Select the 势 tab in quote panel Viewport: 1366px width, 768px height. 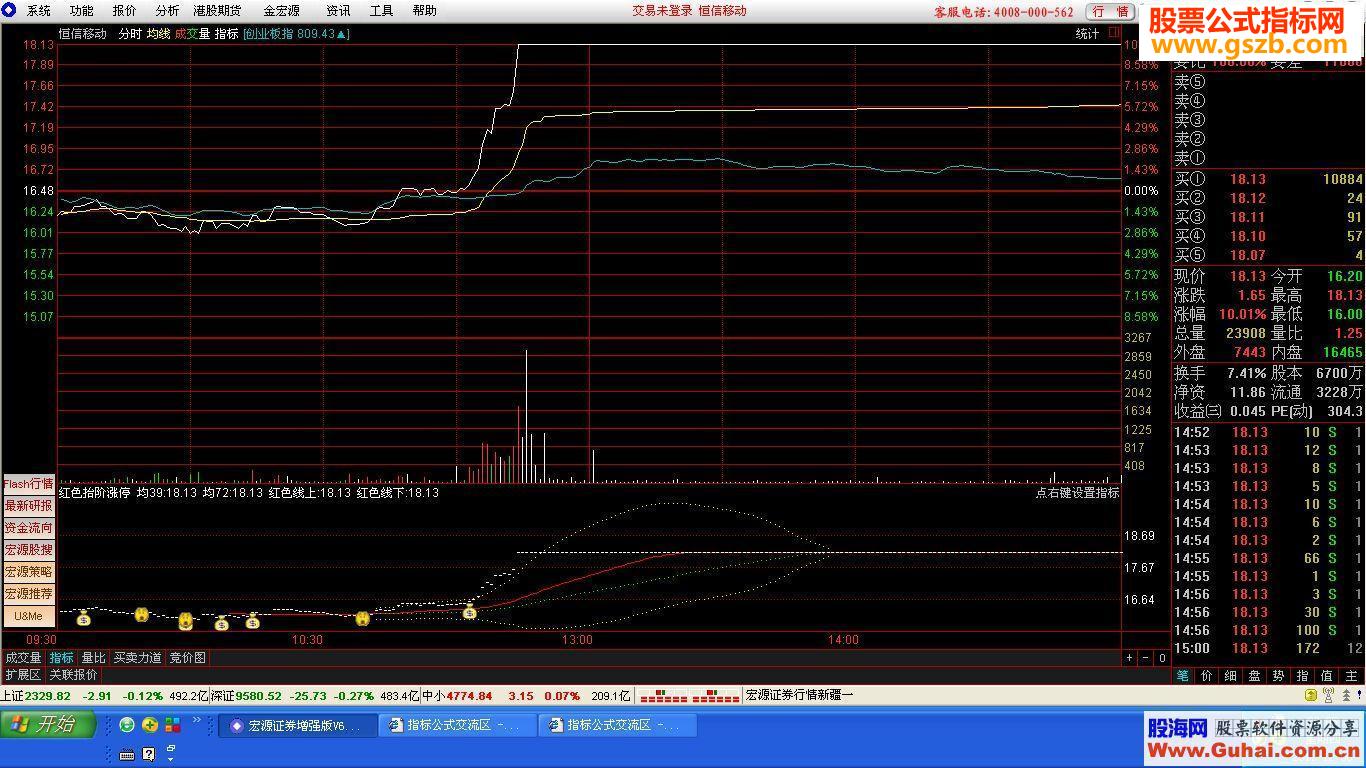click(1279, 676)
